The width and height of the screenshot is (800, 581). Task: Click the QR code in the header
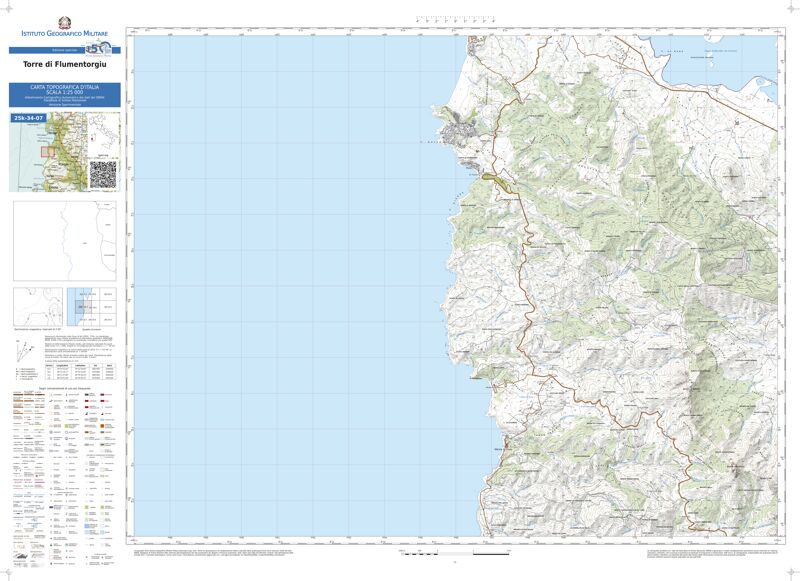pos(103,174)
